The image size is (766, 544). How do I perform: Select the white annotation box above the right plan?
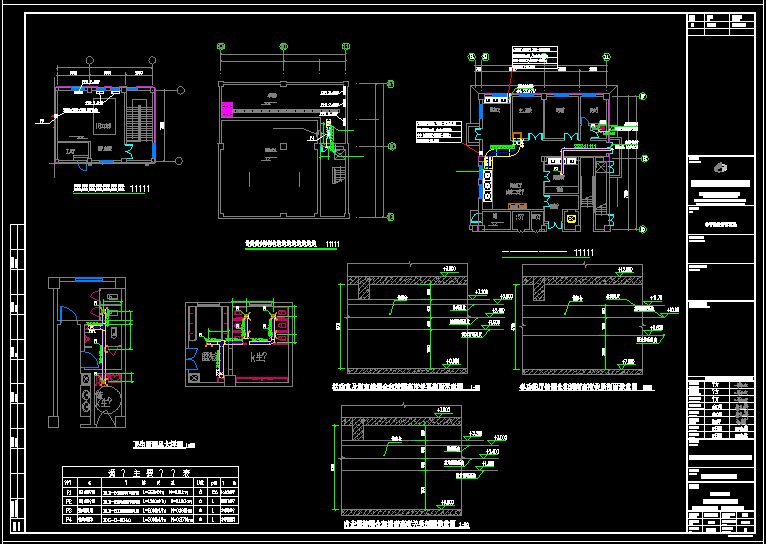point(532,54)
